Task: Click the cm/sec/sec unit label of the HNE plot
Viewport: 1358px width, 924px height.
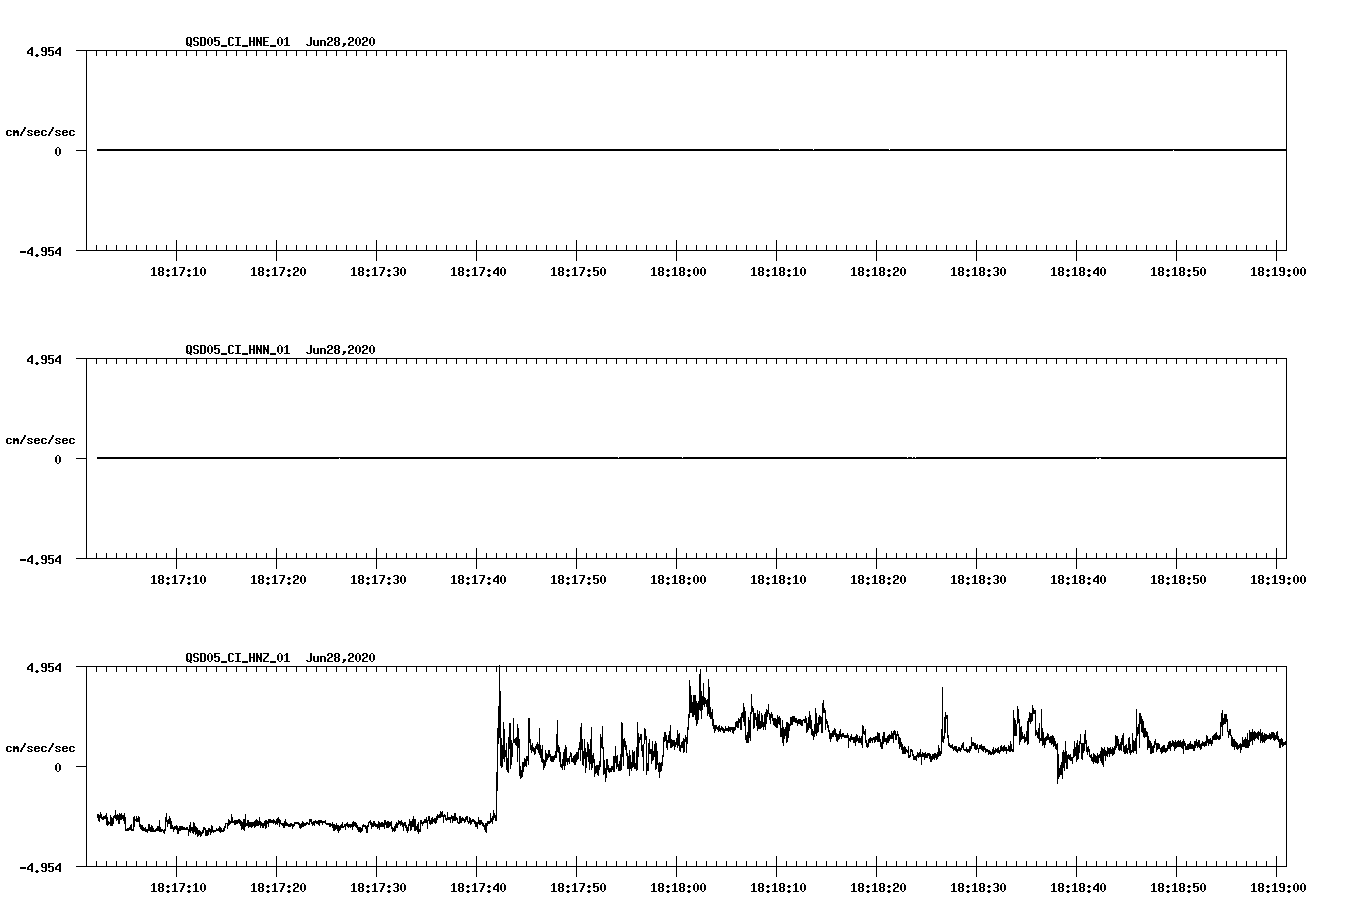Action: coord(40,132)
